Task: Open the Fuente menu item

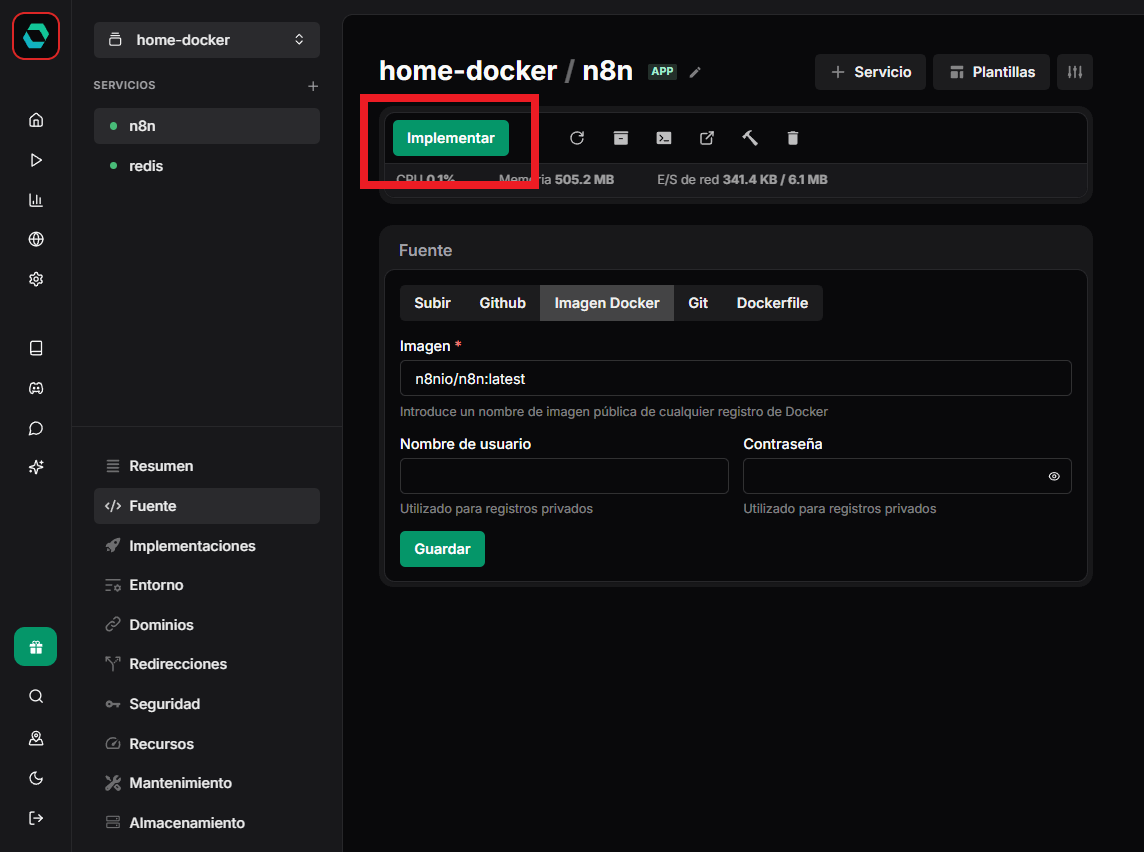Action: 207,506
